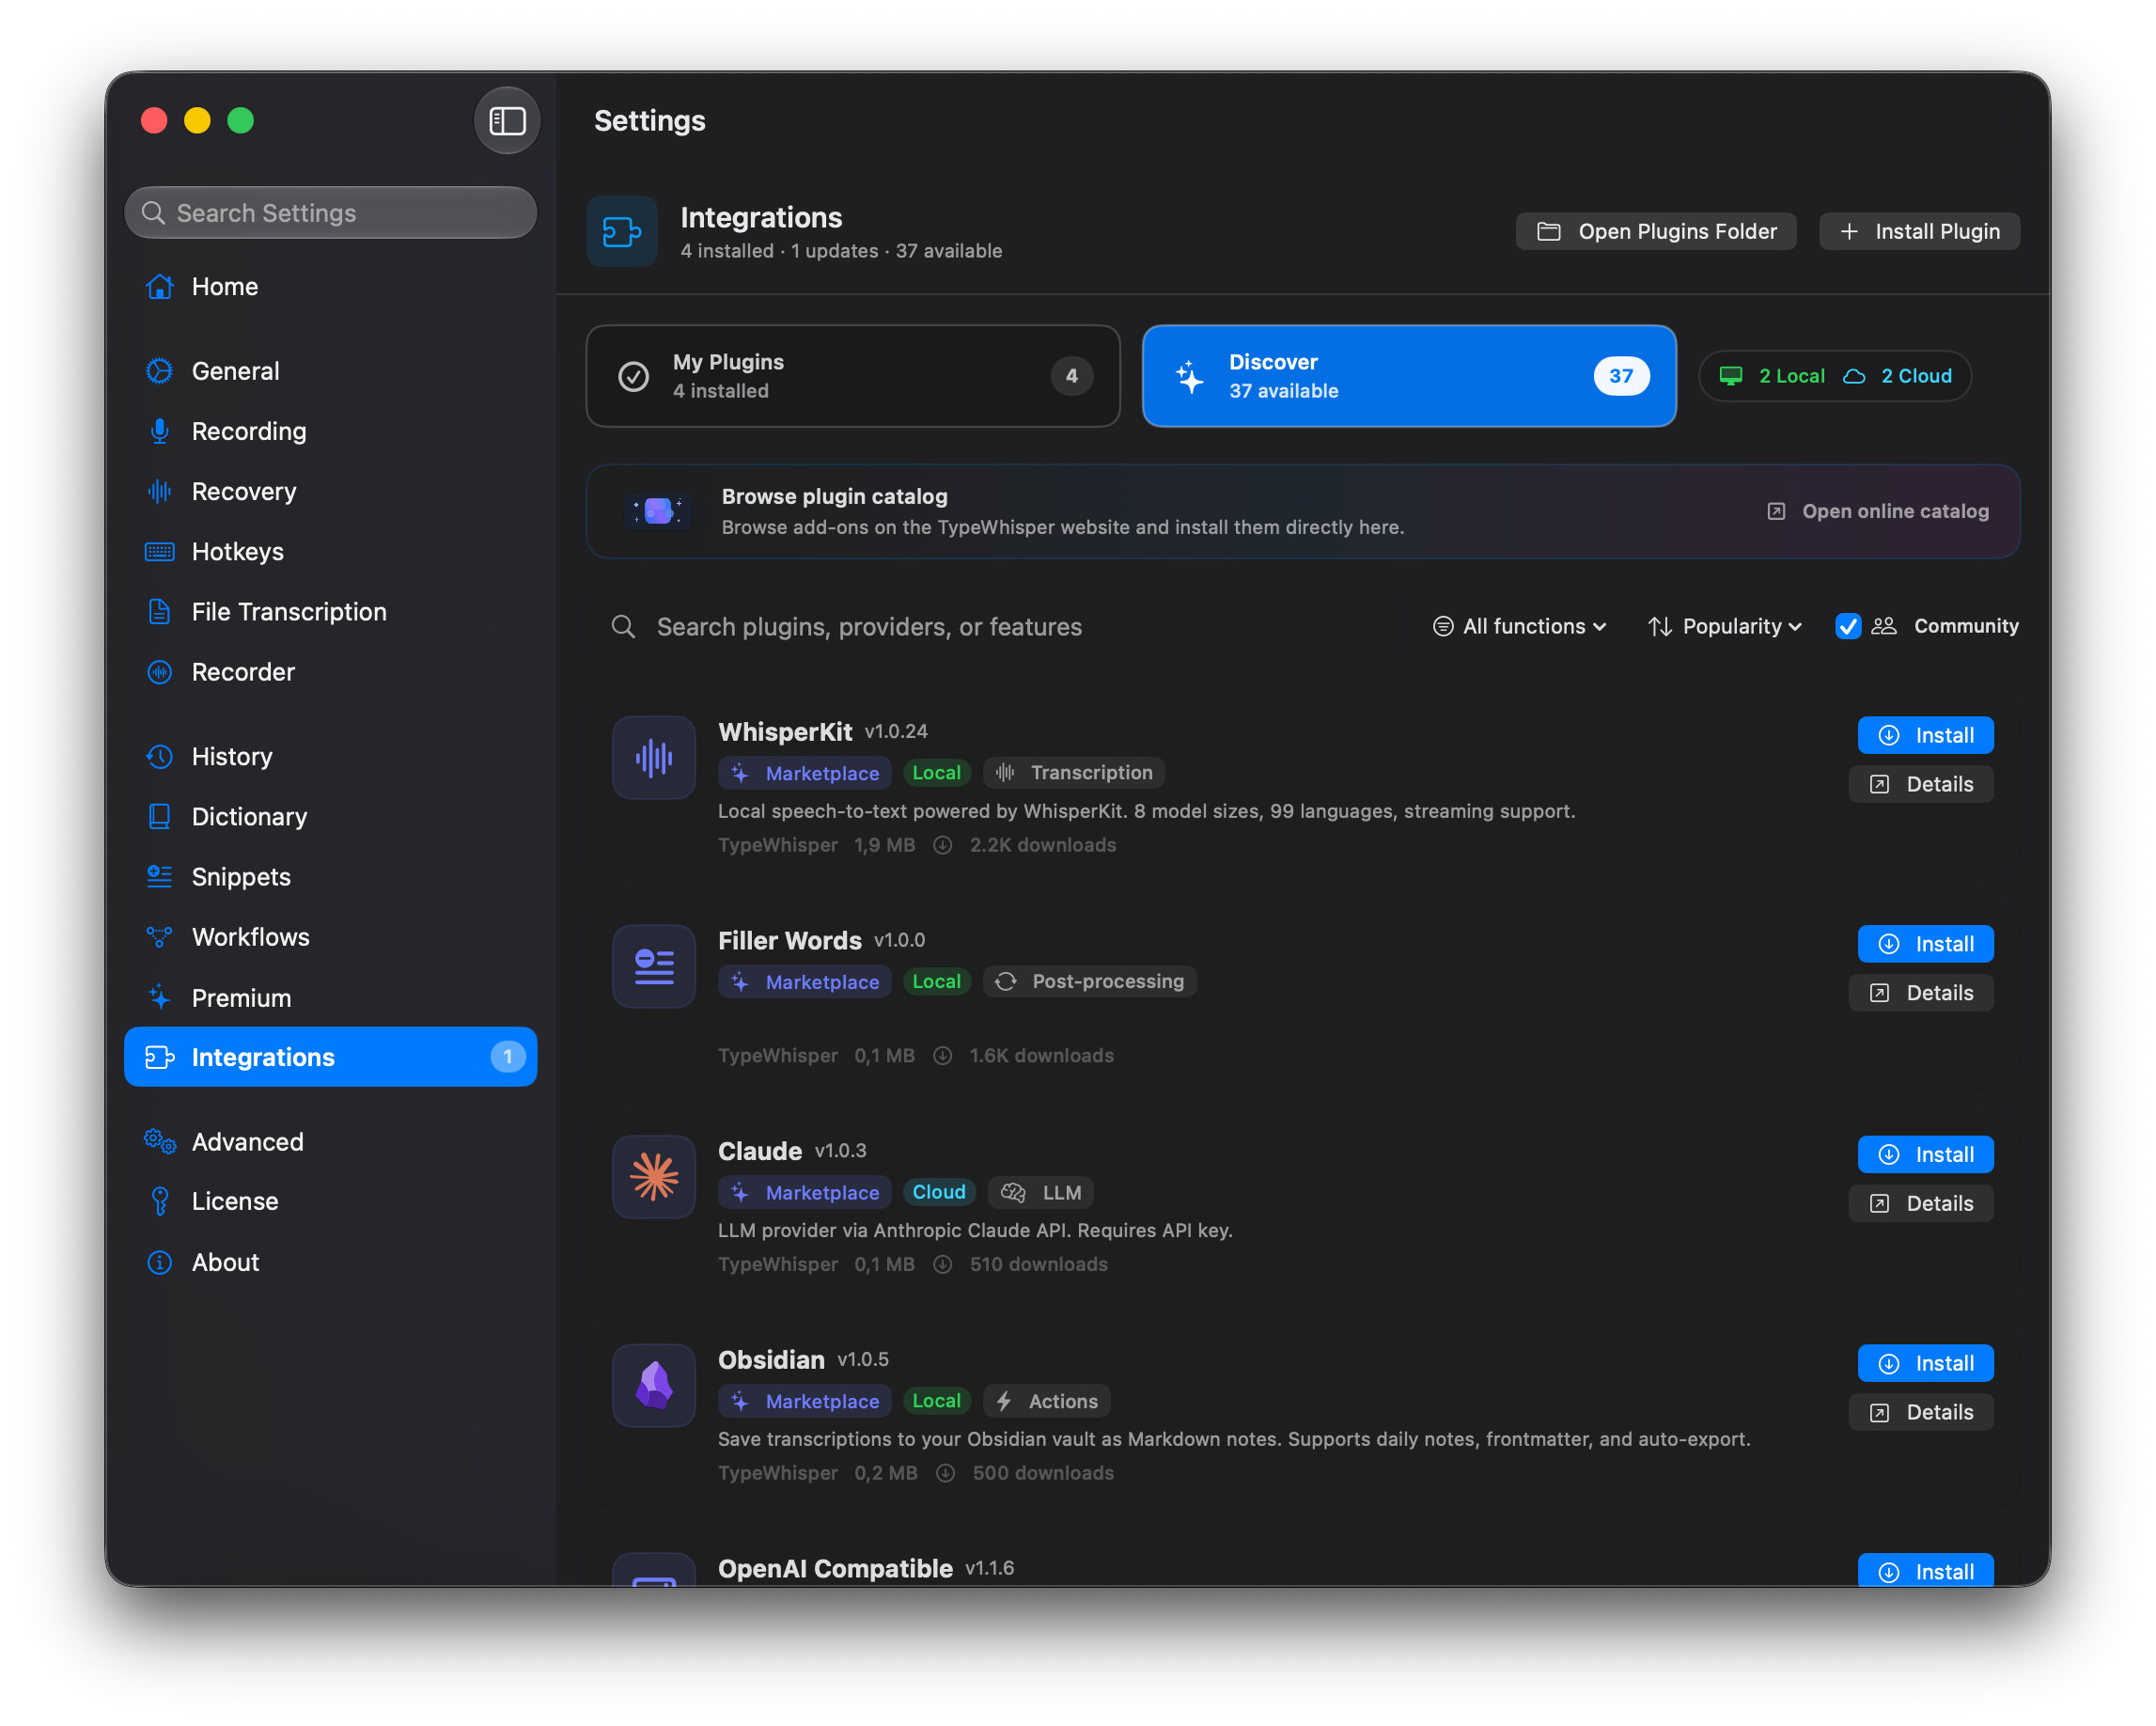Viewport: 2156px width, 1726px height.
Task: Click Open Plugins Folder button
Action: click(1656, 232)
